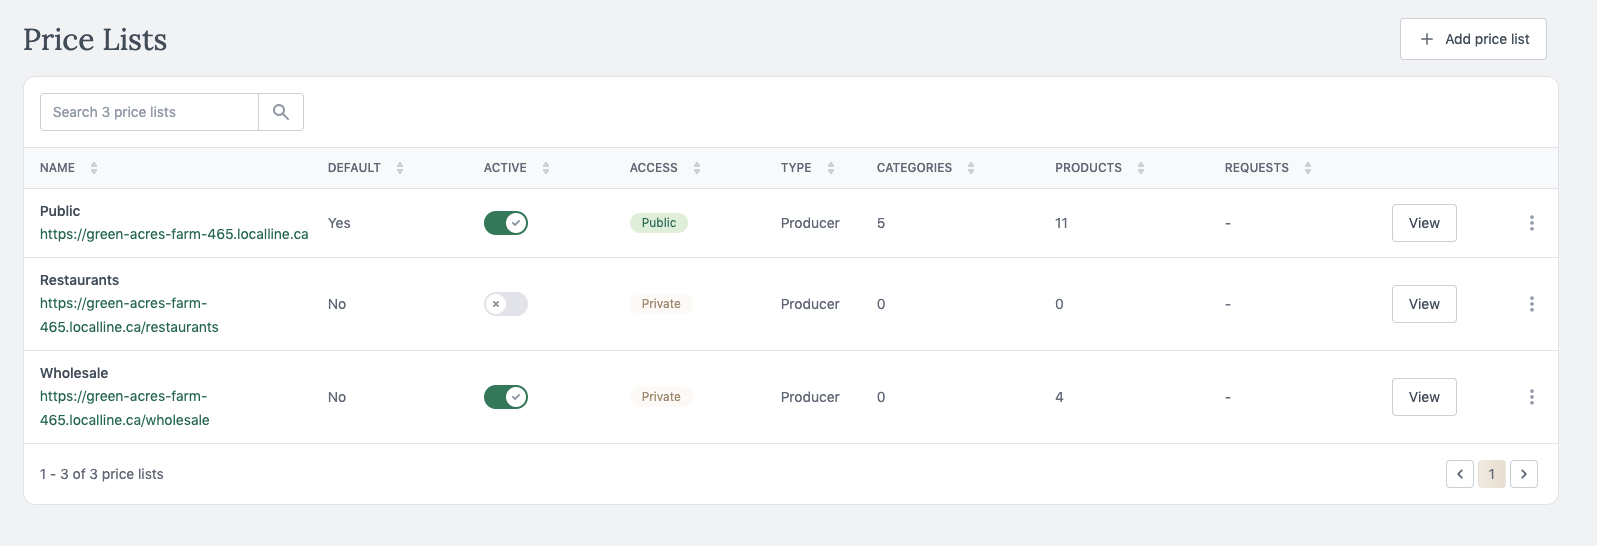Open the Wholesale price list URL link
This screenshot has height=546, width=1597.
click(x=124, y=408)
